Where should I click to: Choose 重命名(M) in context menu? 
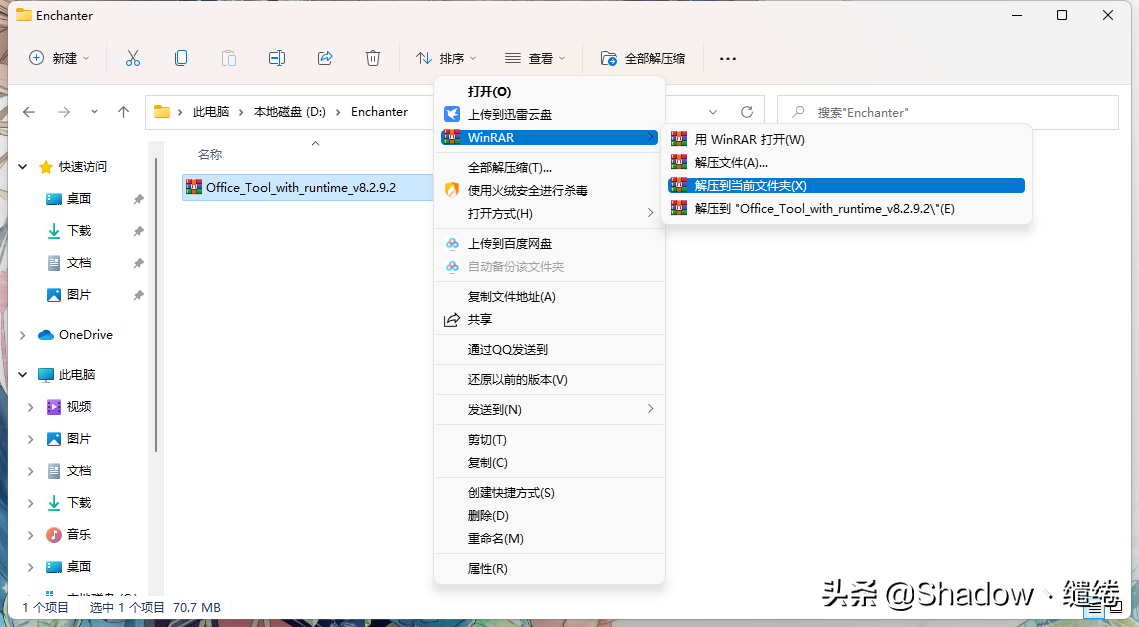point(549,538)
